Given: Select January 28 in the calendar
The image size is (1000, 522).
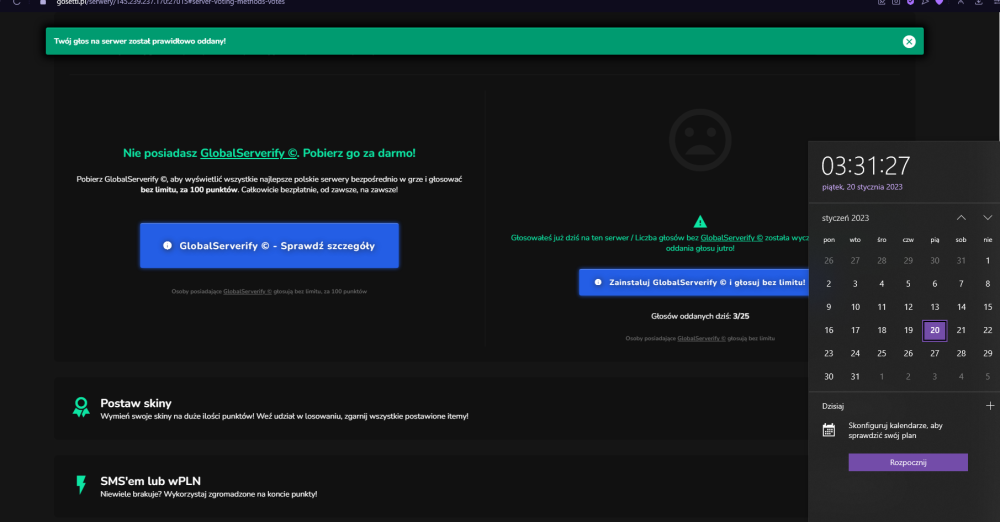Looking at the screenshot, I should point(961,354).
